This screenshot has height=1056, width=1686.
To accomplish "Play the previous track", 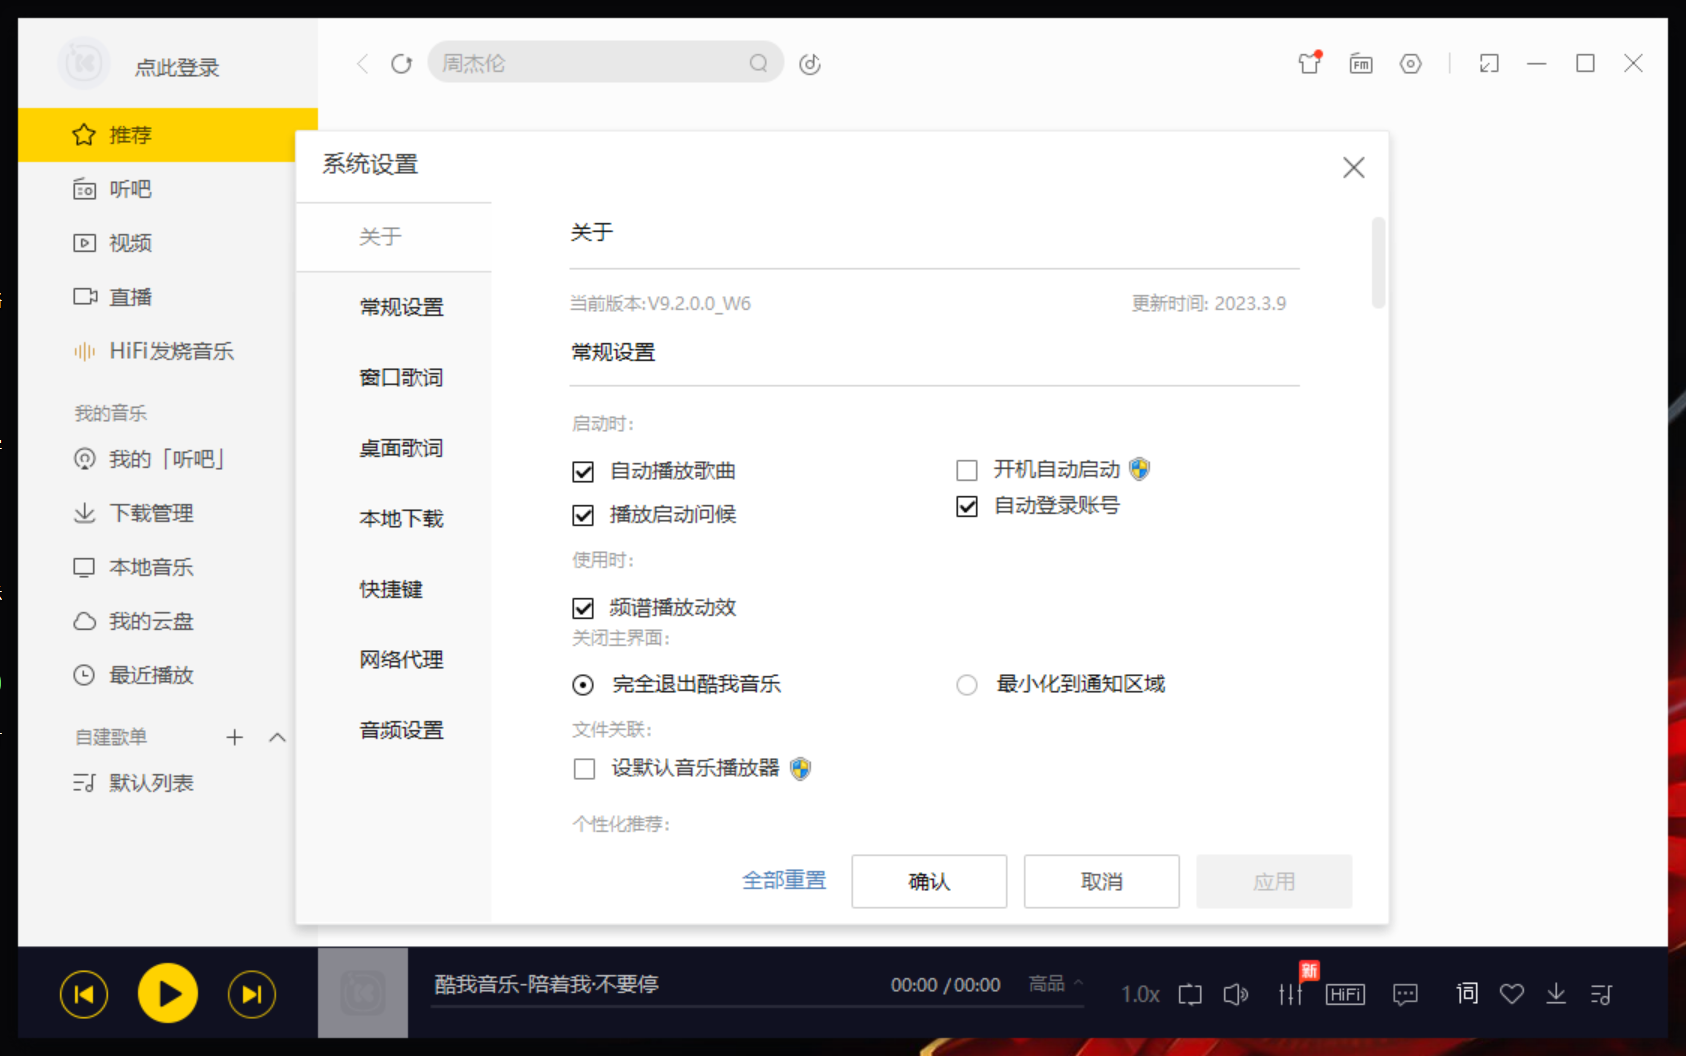I will coord(84,994).
